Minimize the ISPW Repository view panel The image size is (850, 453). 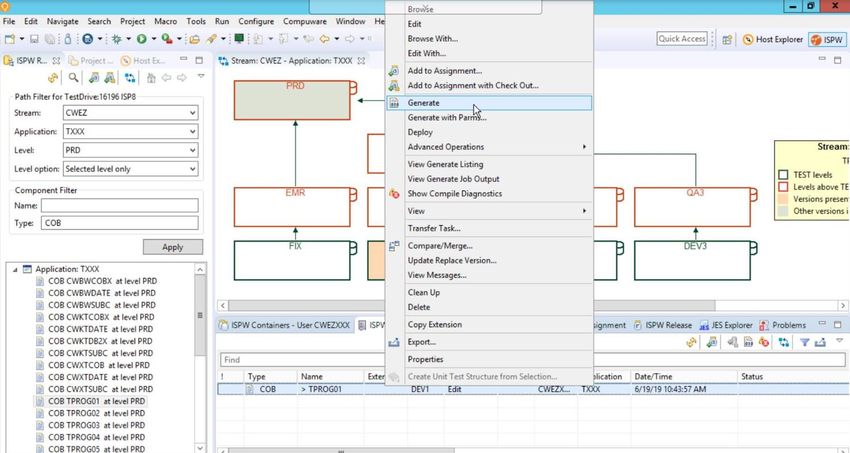click(184, 60)
